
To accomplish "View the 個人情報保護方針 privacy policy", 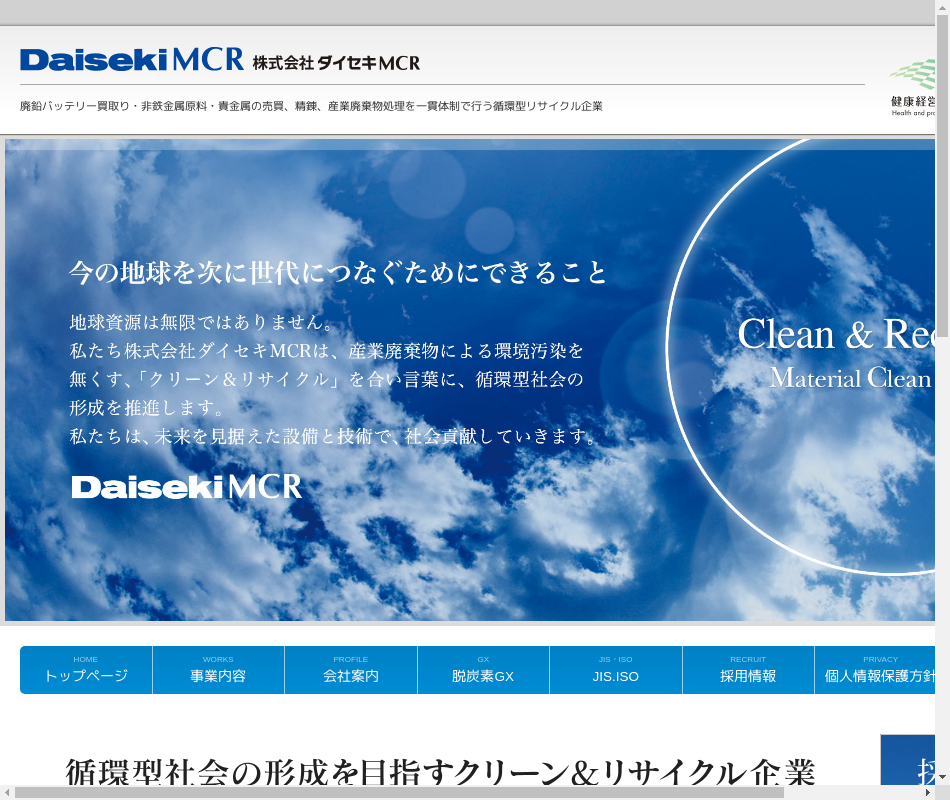I will coord(876,670).
